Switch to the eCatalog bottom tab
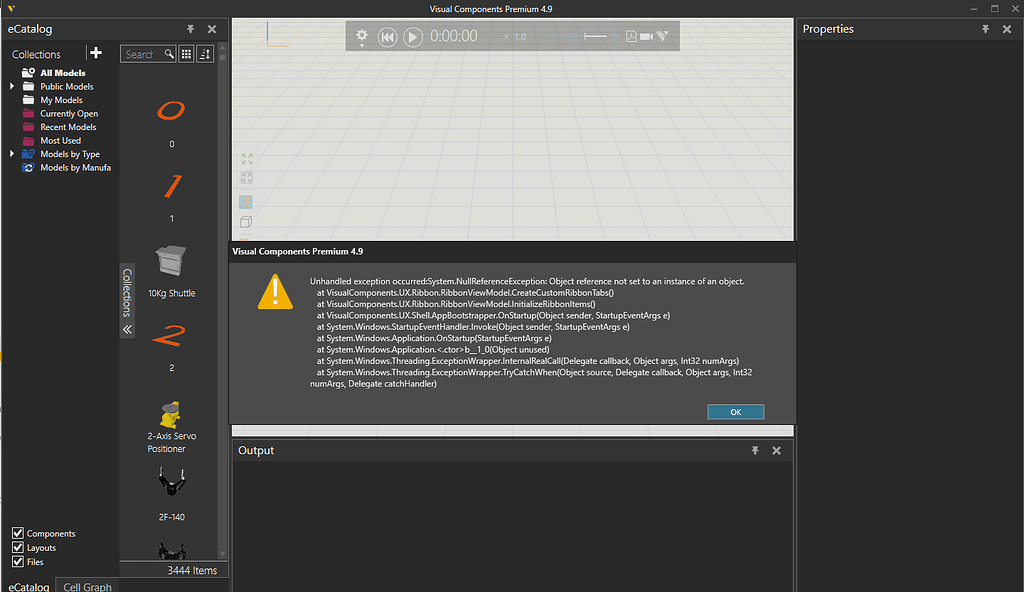The width and height of the screenshot is (1024, 592). [x=29, y=586]
